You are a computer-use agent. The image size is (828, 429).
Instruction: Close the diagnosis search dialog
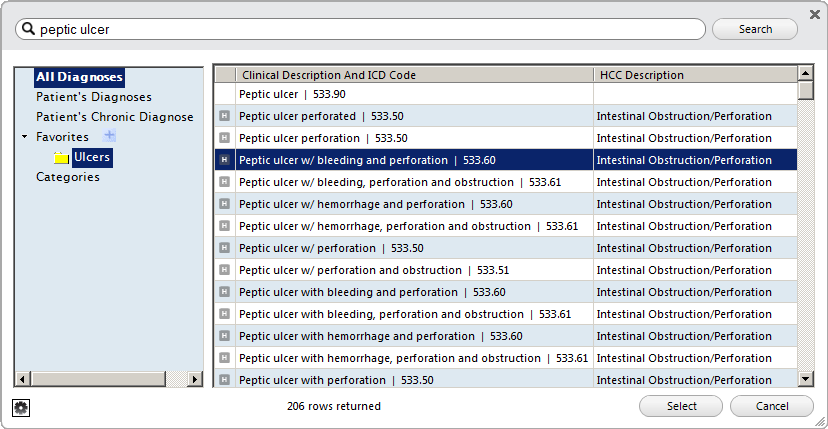coord(815,15)
